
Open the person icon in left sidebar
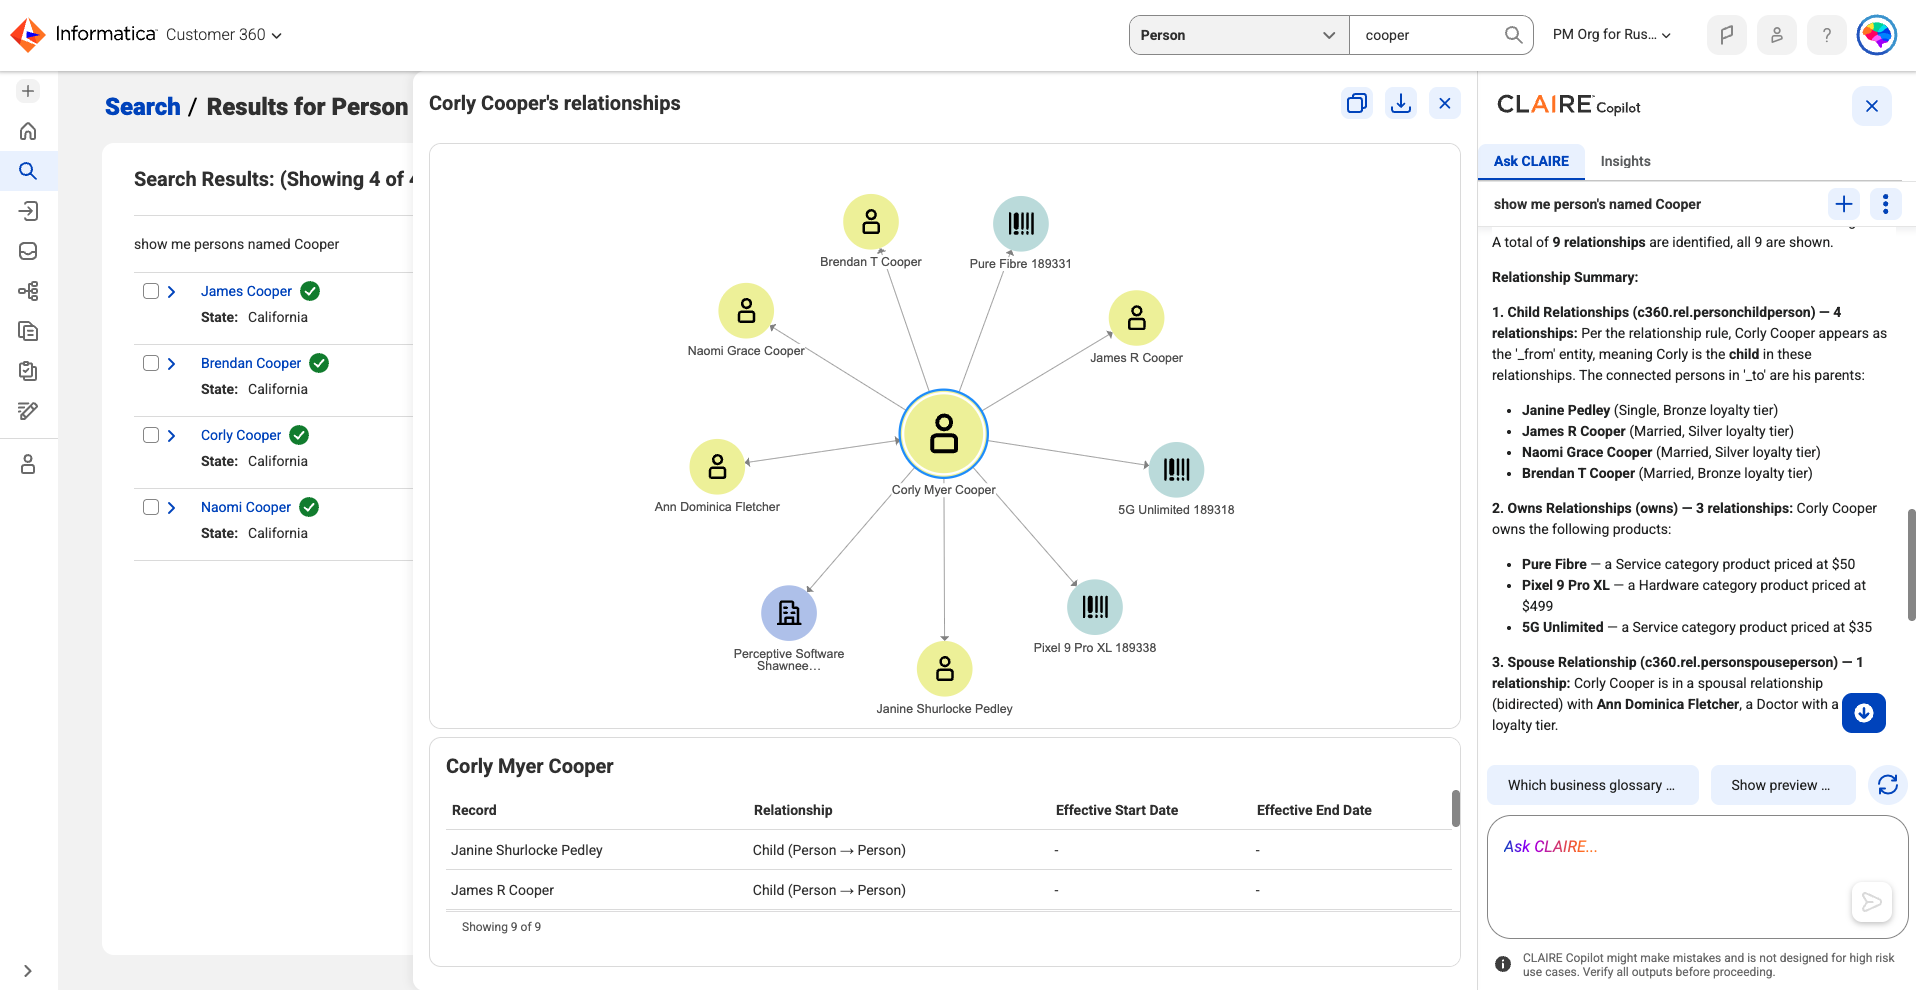coord(28,464)
